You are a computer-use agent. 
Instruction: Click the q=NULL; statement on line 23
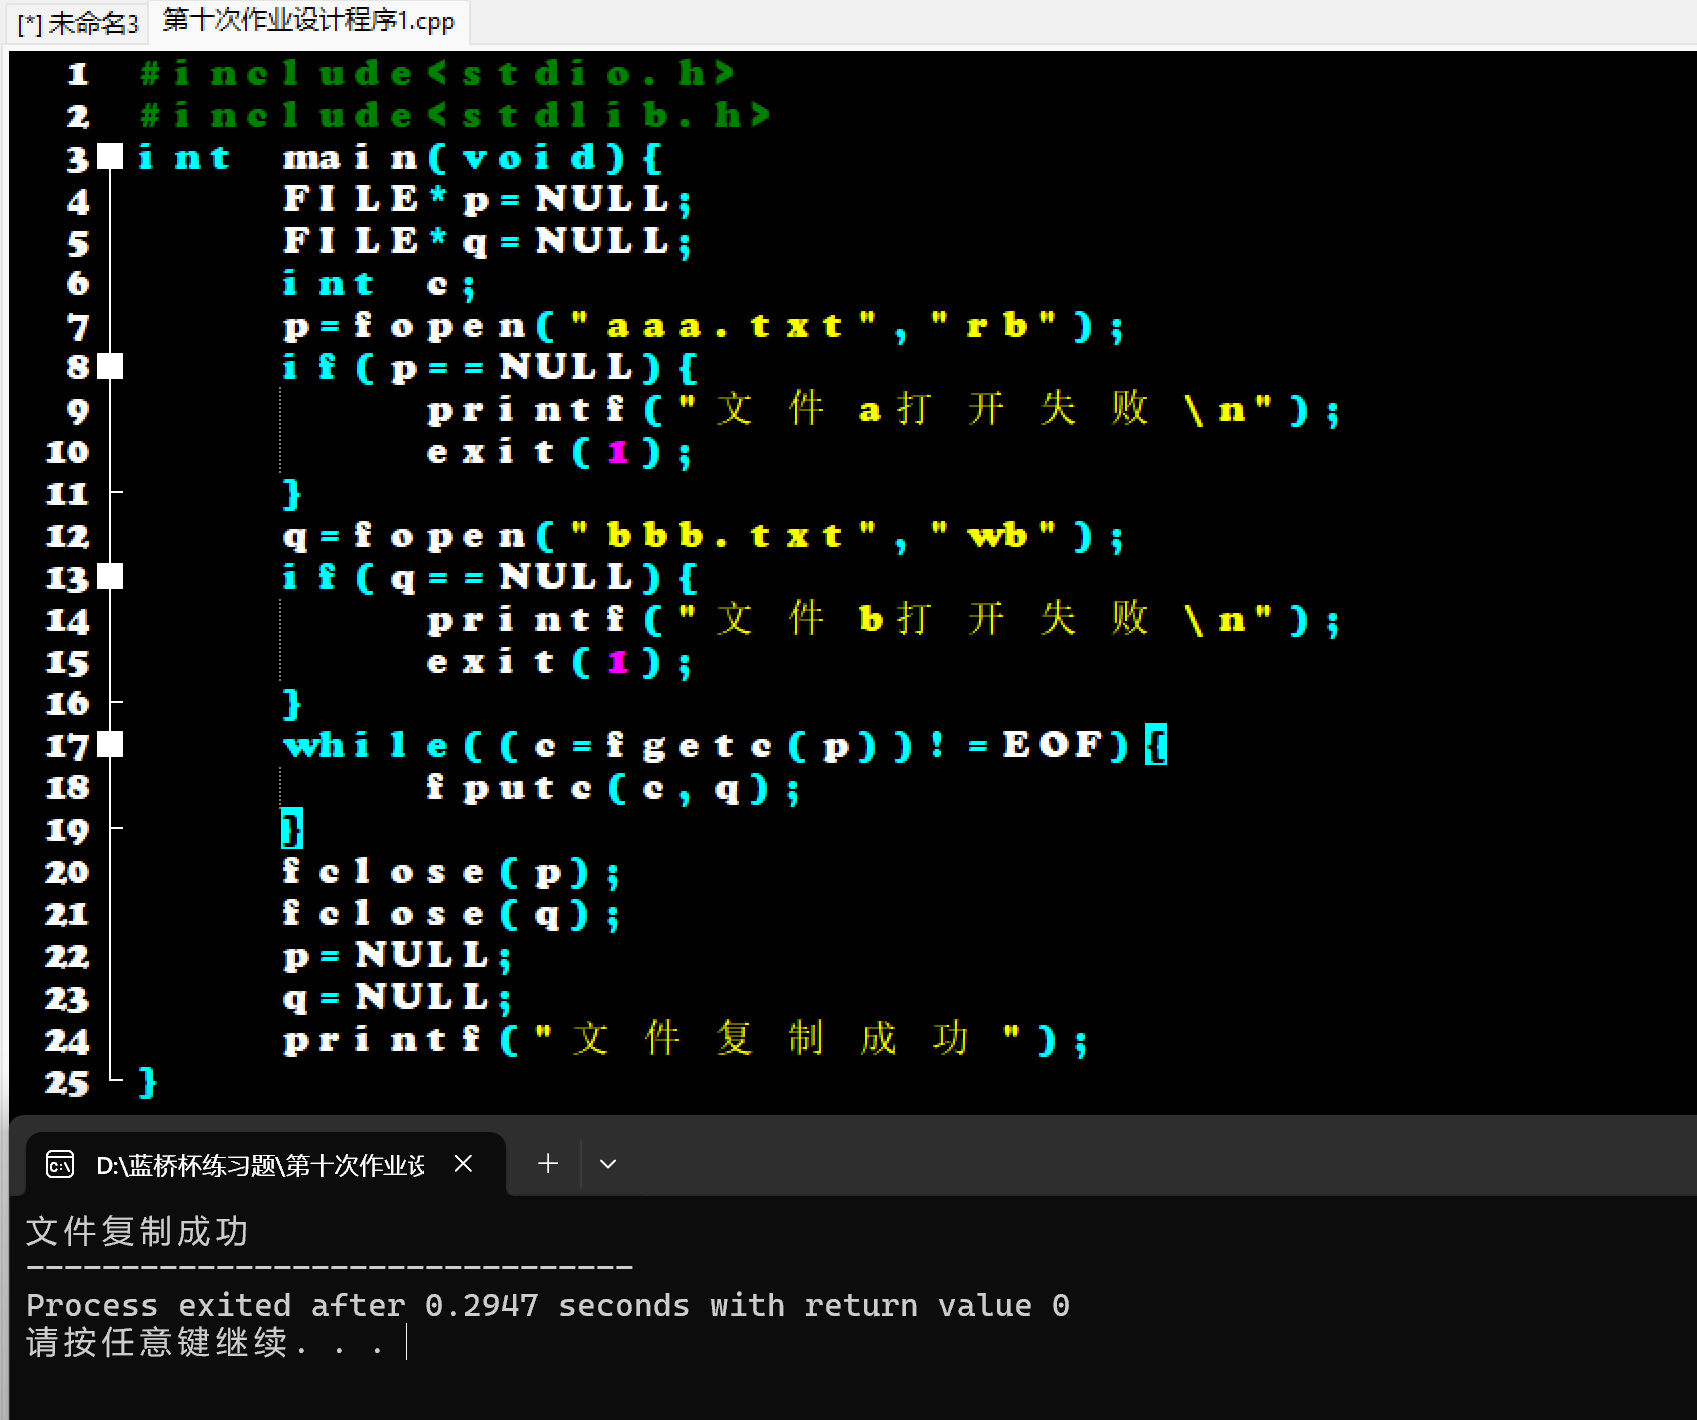click(x=397, y=999)
